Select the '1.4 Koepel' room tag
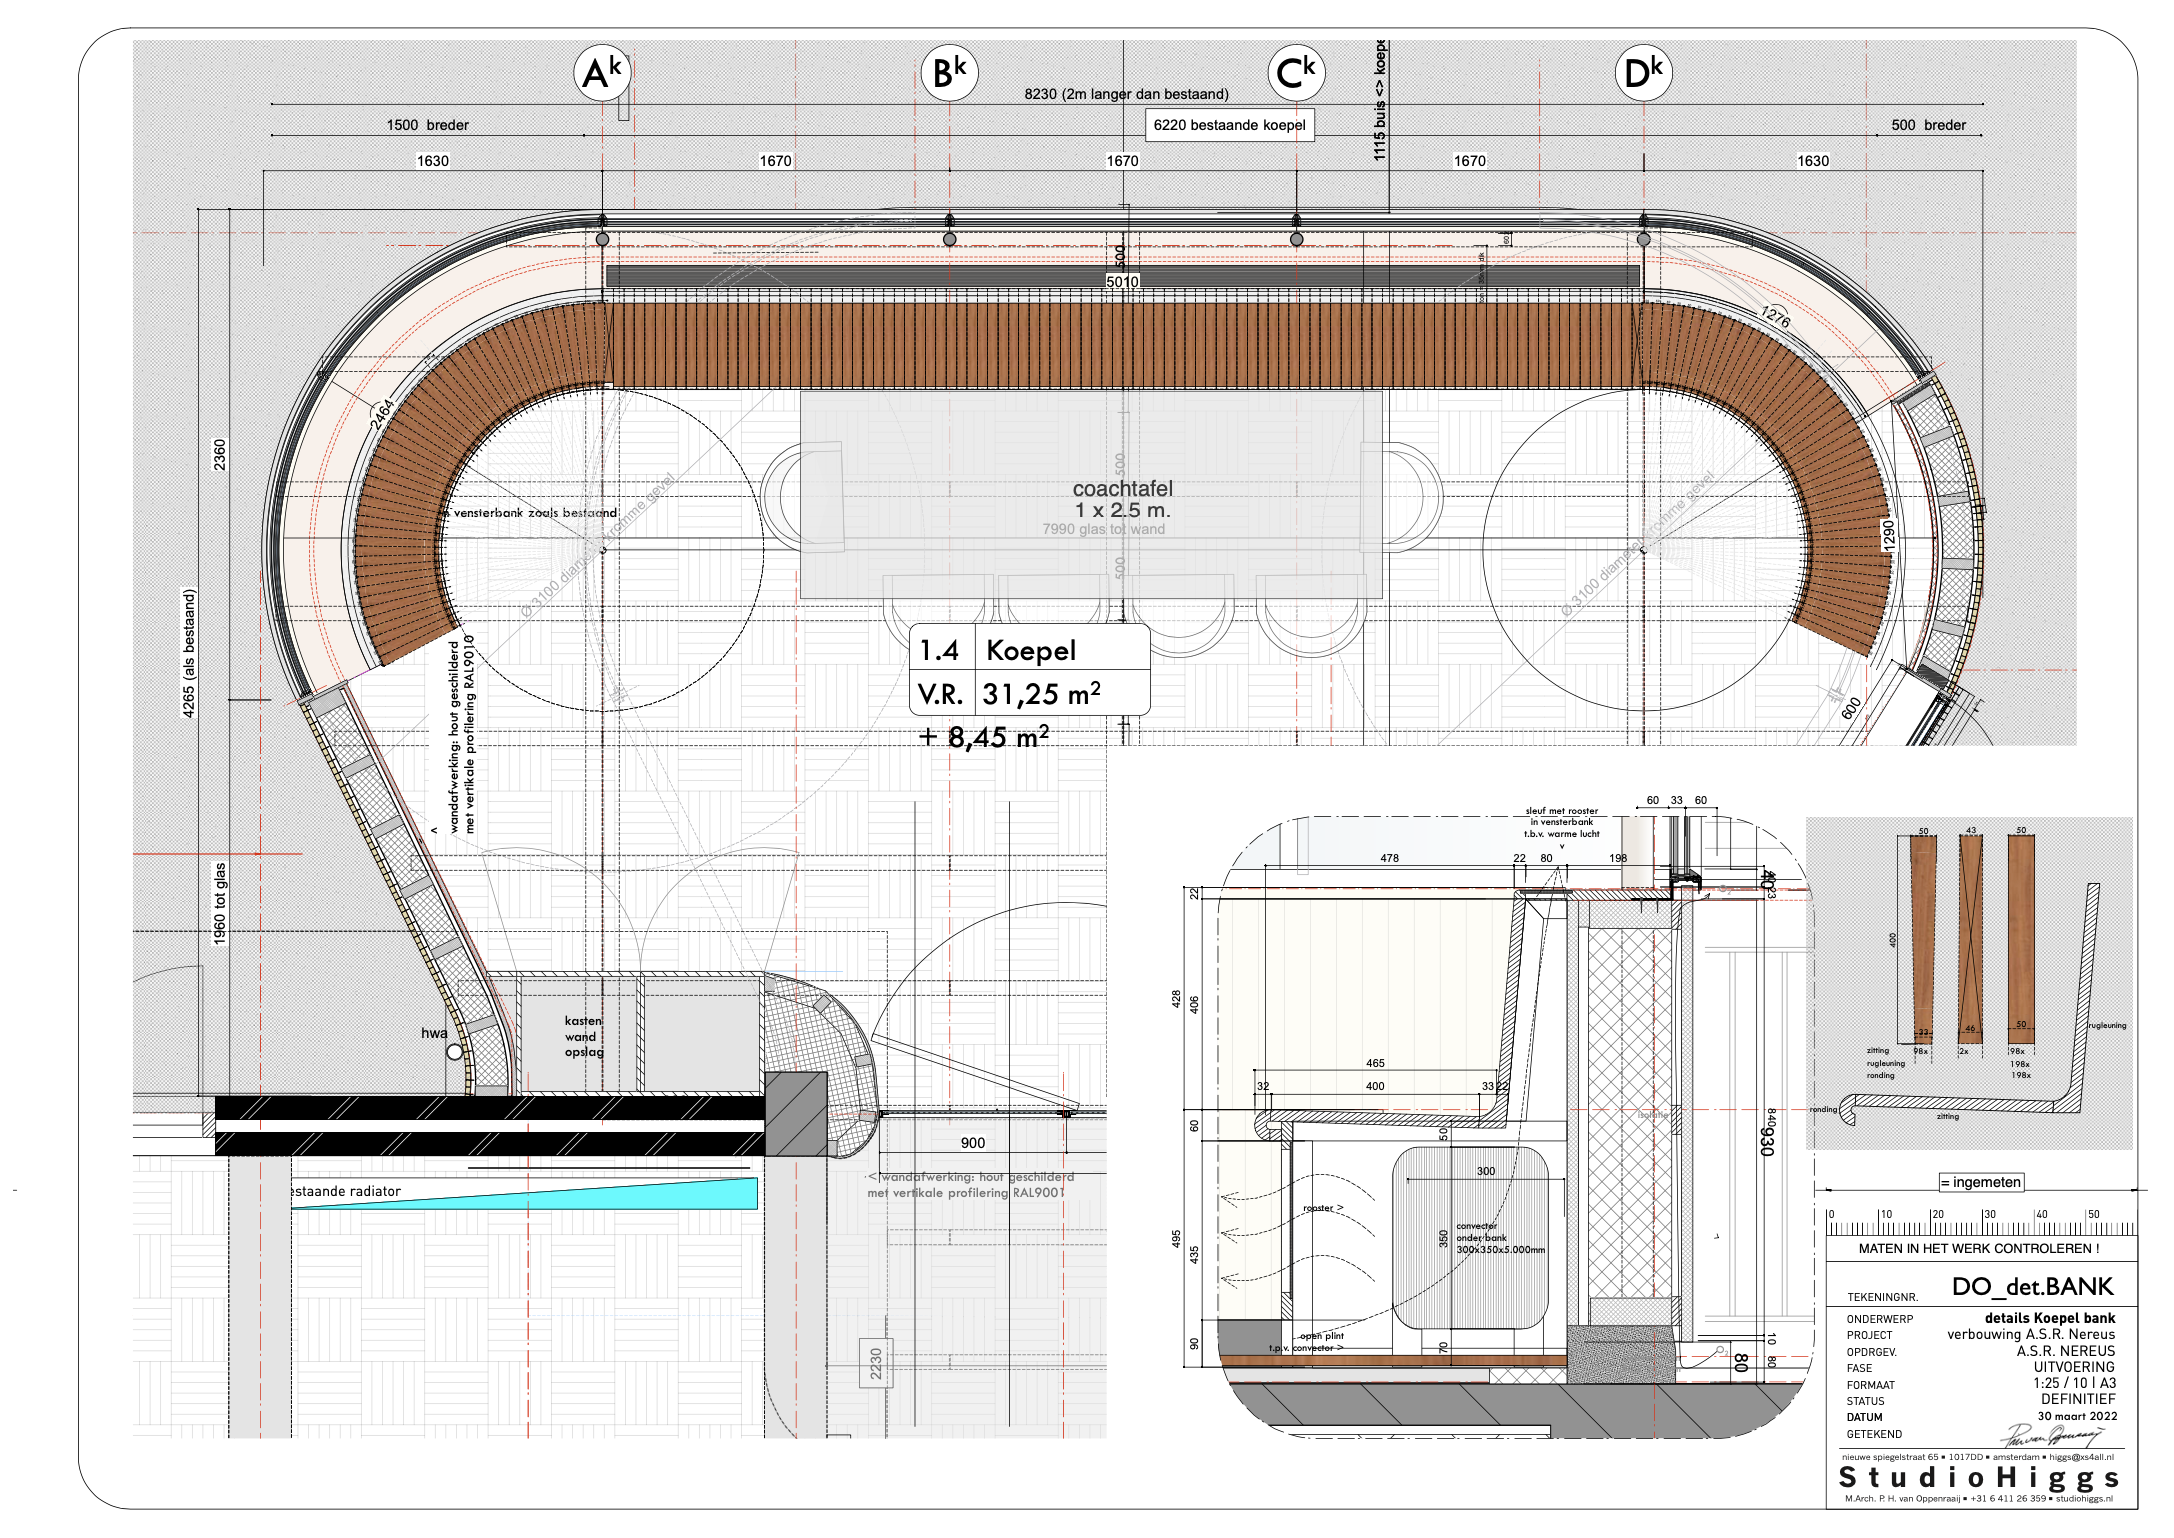 (1029, 650)
